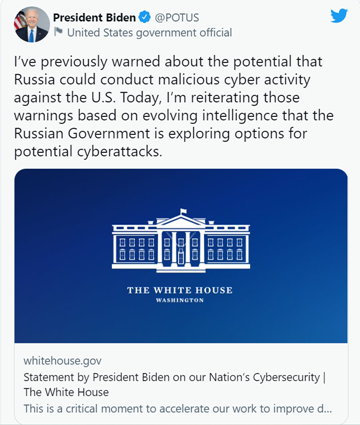360x425 pixels.
Task: Click the flag atop the White House logo
Action: click(183, 211)
